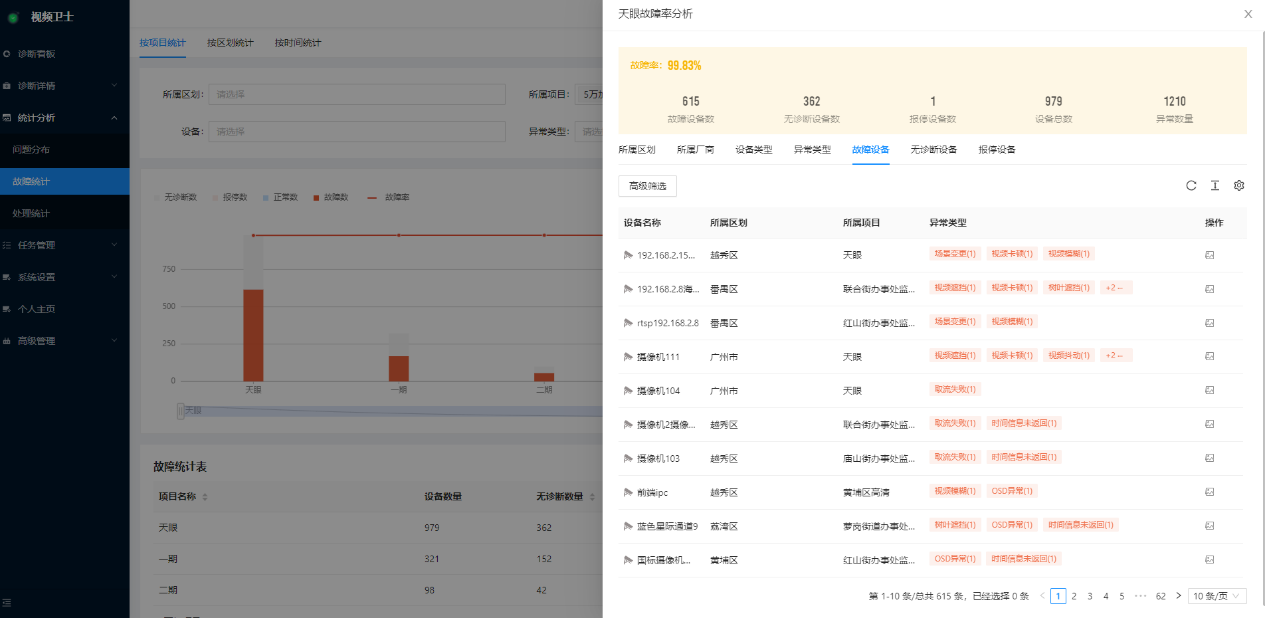Viewport: 1265px width, 618px height.
Task: Refresh the fault device list with the refresh icon
Action: (1191, 185)
